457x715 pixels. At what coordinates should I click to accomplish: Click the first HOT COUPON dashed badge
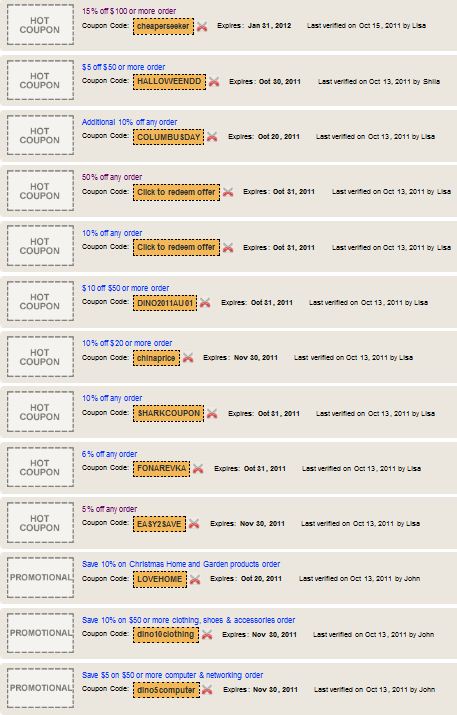(40, 25)
